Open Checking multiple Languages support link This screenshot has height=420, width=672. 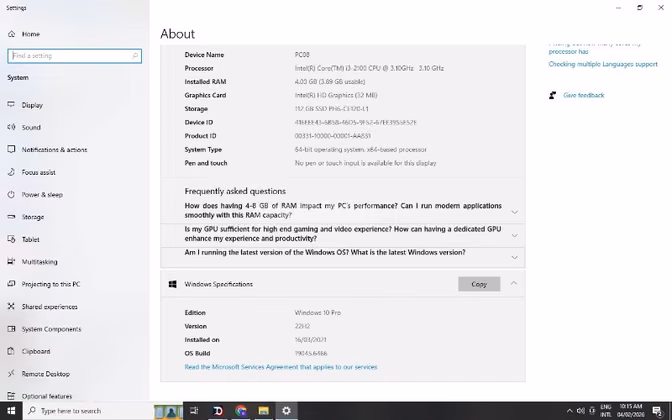[x=603, y=64]
